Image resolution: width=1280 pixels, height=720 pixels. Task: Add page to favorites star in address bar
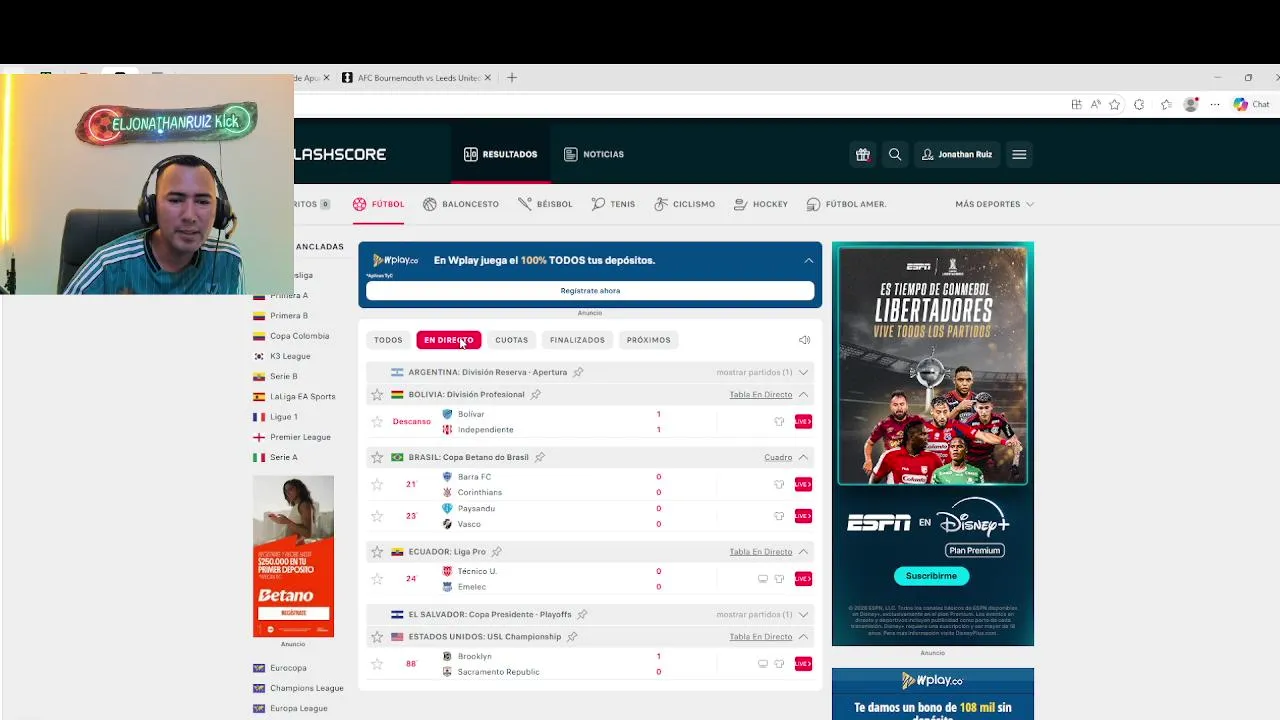[1114, 104]
